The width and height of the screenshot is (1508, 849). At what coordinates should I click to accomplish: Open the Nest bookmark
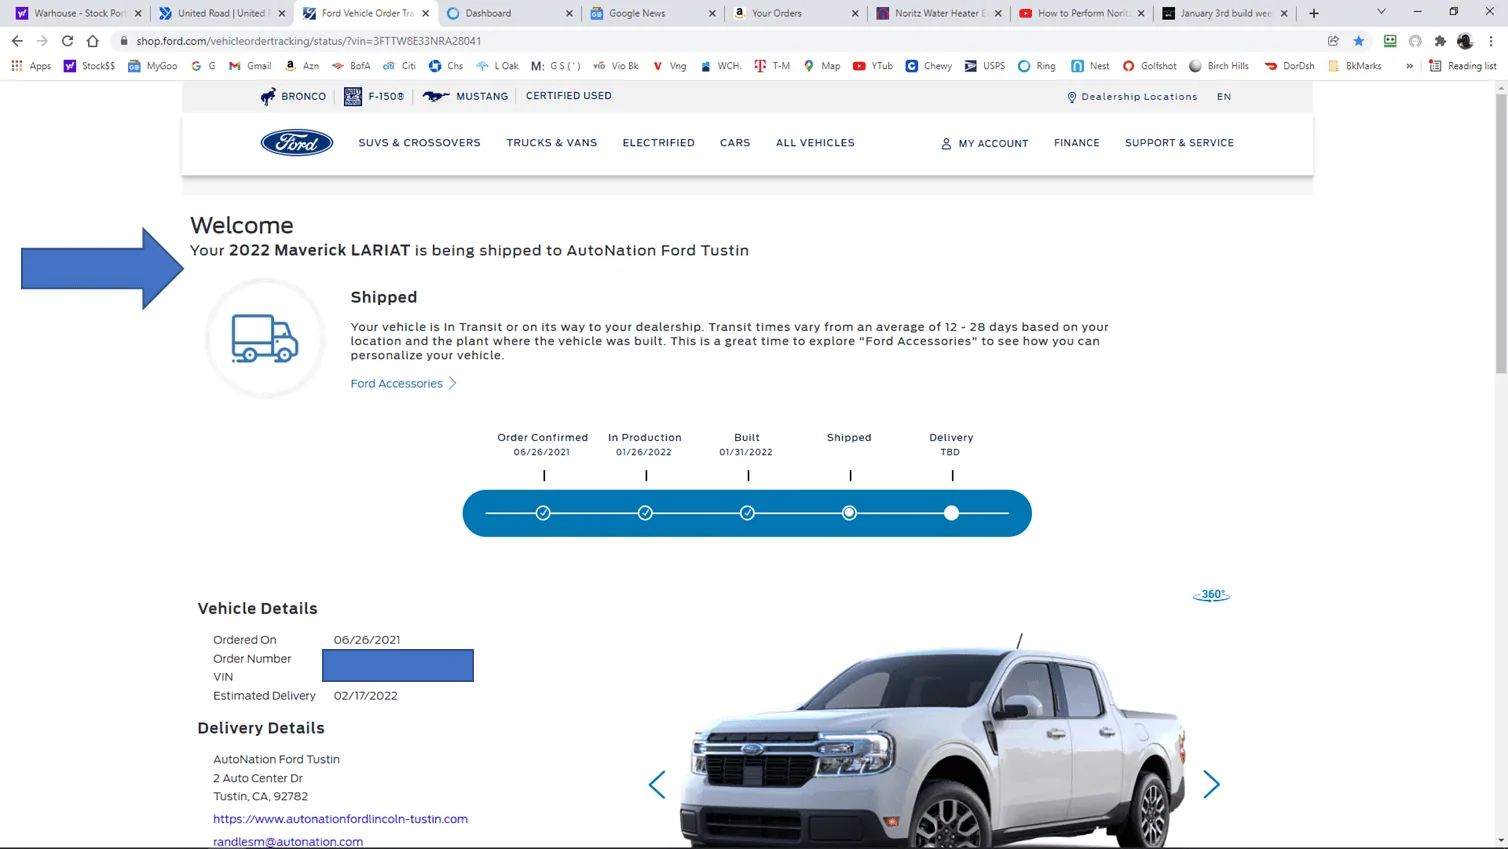tap(1091, 66)
